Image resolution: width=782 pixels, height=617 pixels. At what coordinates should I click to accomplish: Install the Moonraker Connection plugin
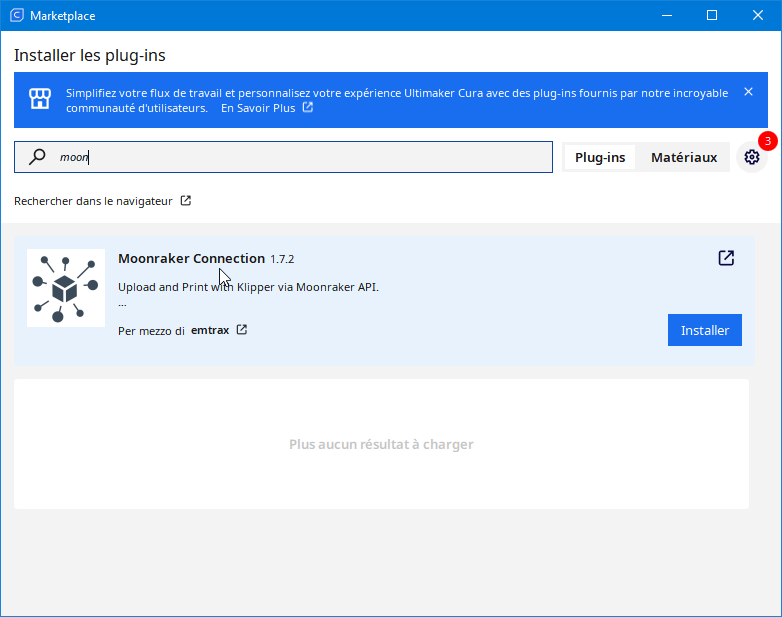[x=705, y=330]
